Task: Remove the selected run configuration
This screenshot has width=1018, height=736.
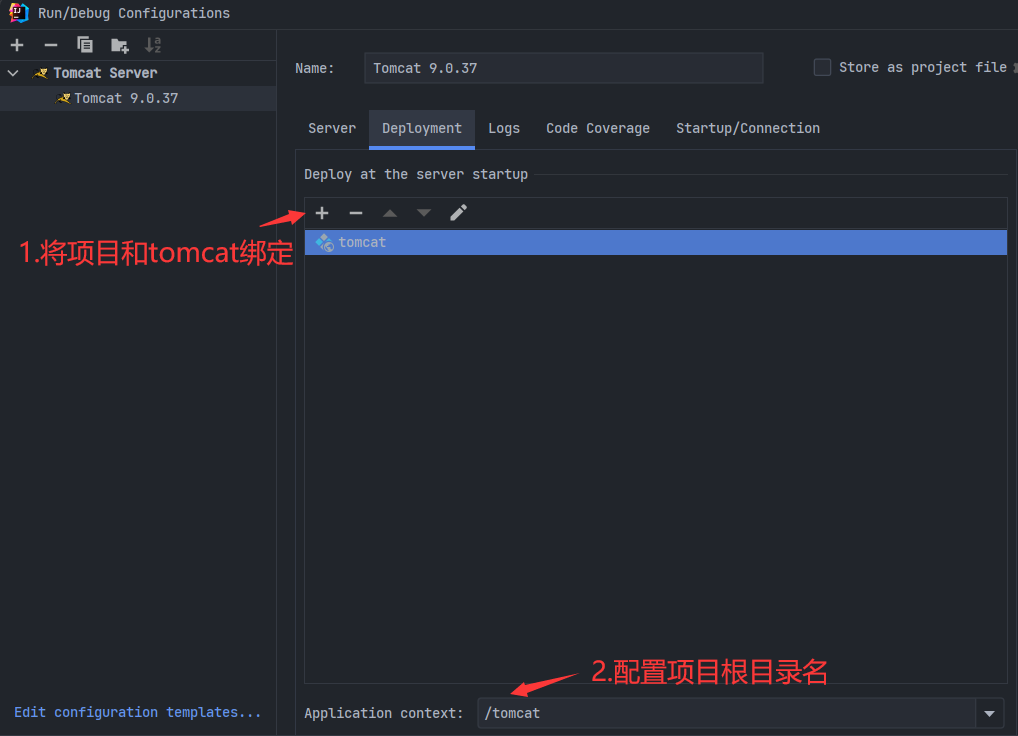Action: click(51, 45)
